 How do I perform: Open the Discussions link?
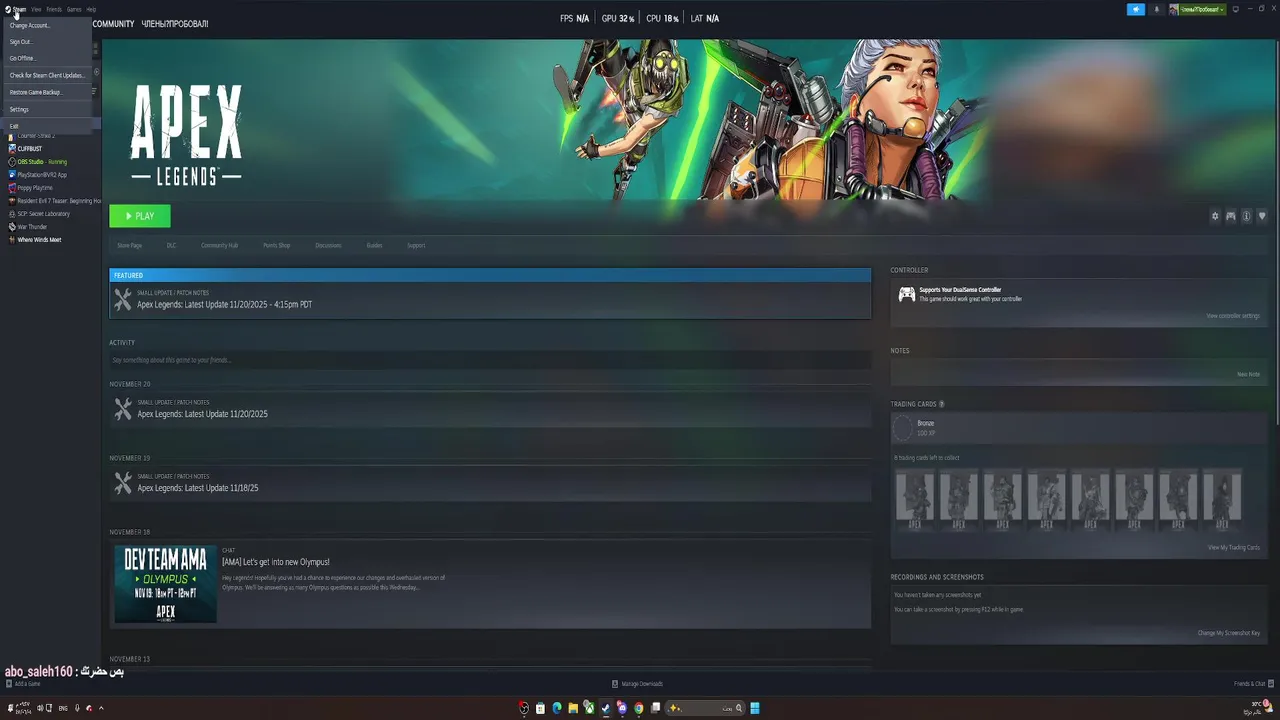[x=328, y=245]
